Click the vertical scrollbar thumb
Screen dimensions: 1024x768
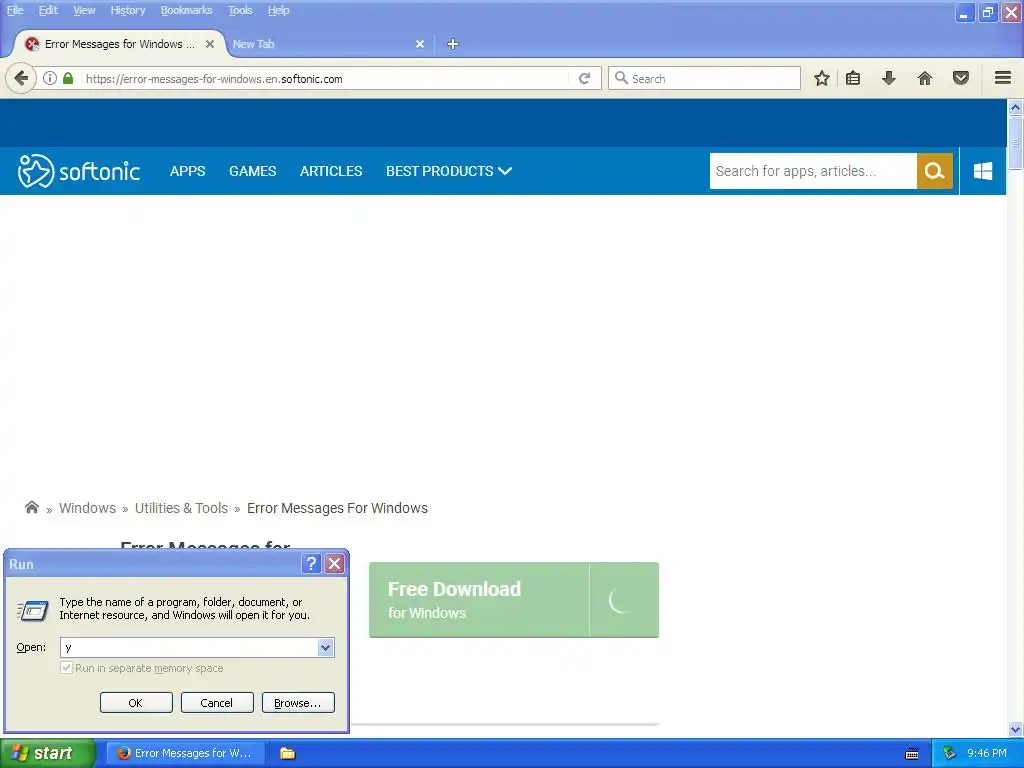coord(1015,142)
